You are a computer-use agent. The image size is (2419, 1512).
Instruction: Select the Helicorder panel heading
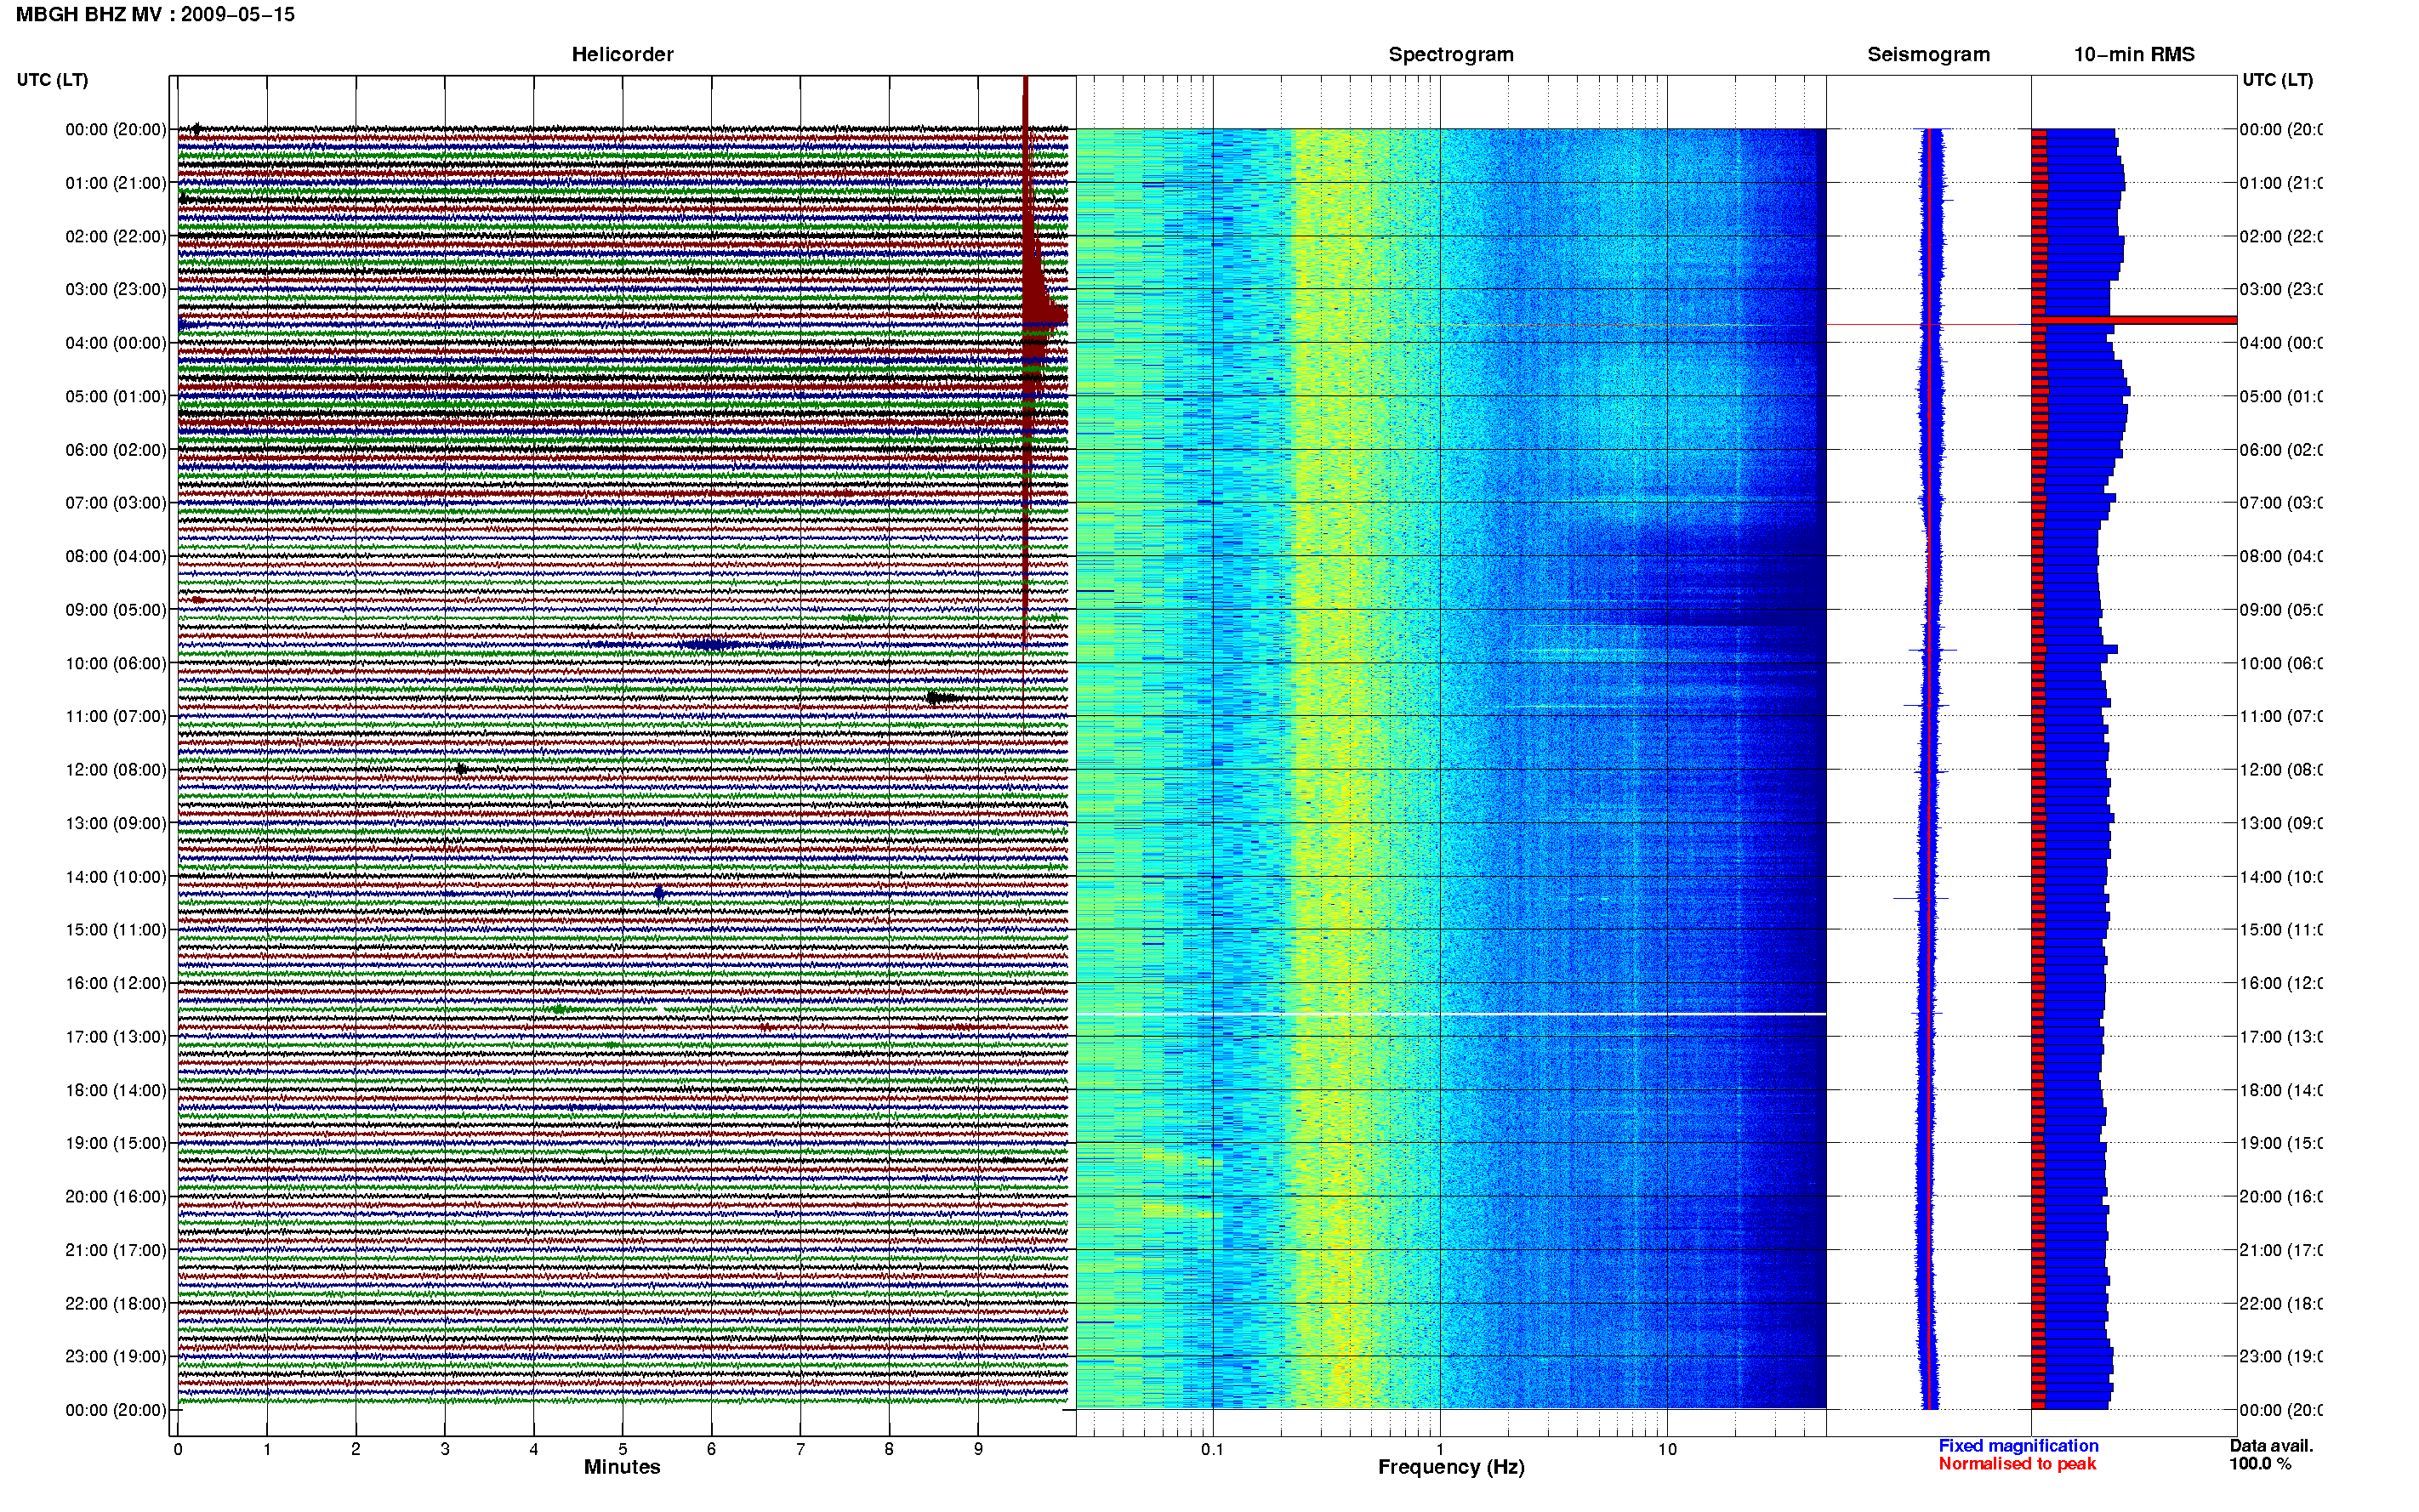coord(622,55)
